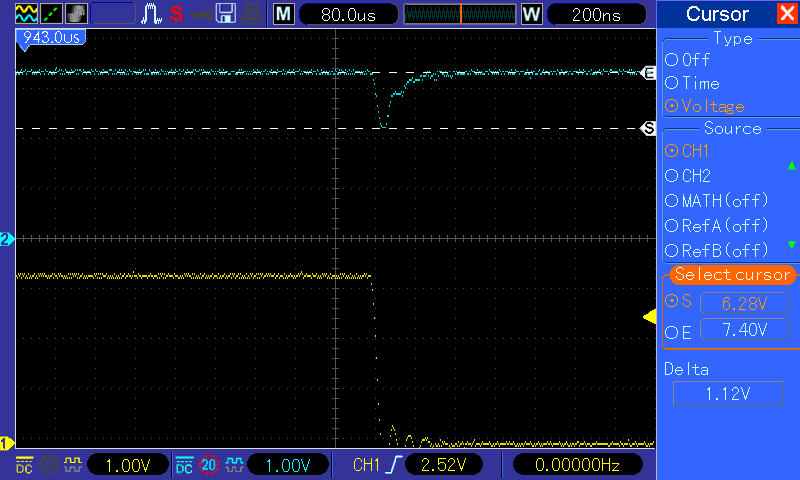Click the red-circled CH2 20MHz bandwidth icon
Image resolution: width=800 pixels, height=480 pixels.
point(209,465)
